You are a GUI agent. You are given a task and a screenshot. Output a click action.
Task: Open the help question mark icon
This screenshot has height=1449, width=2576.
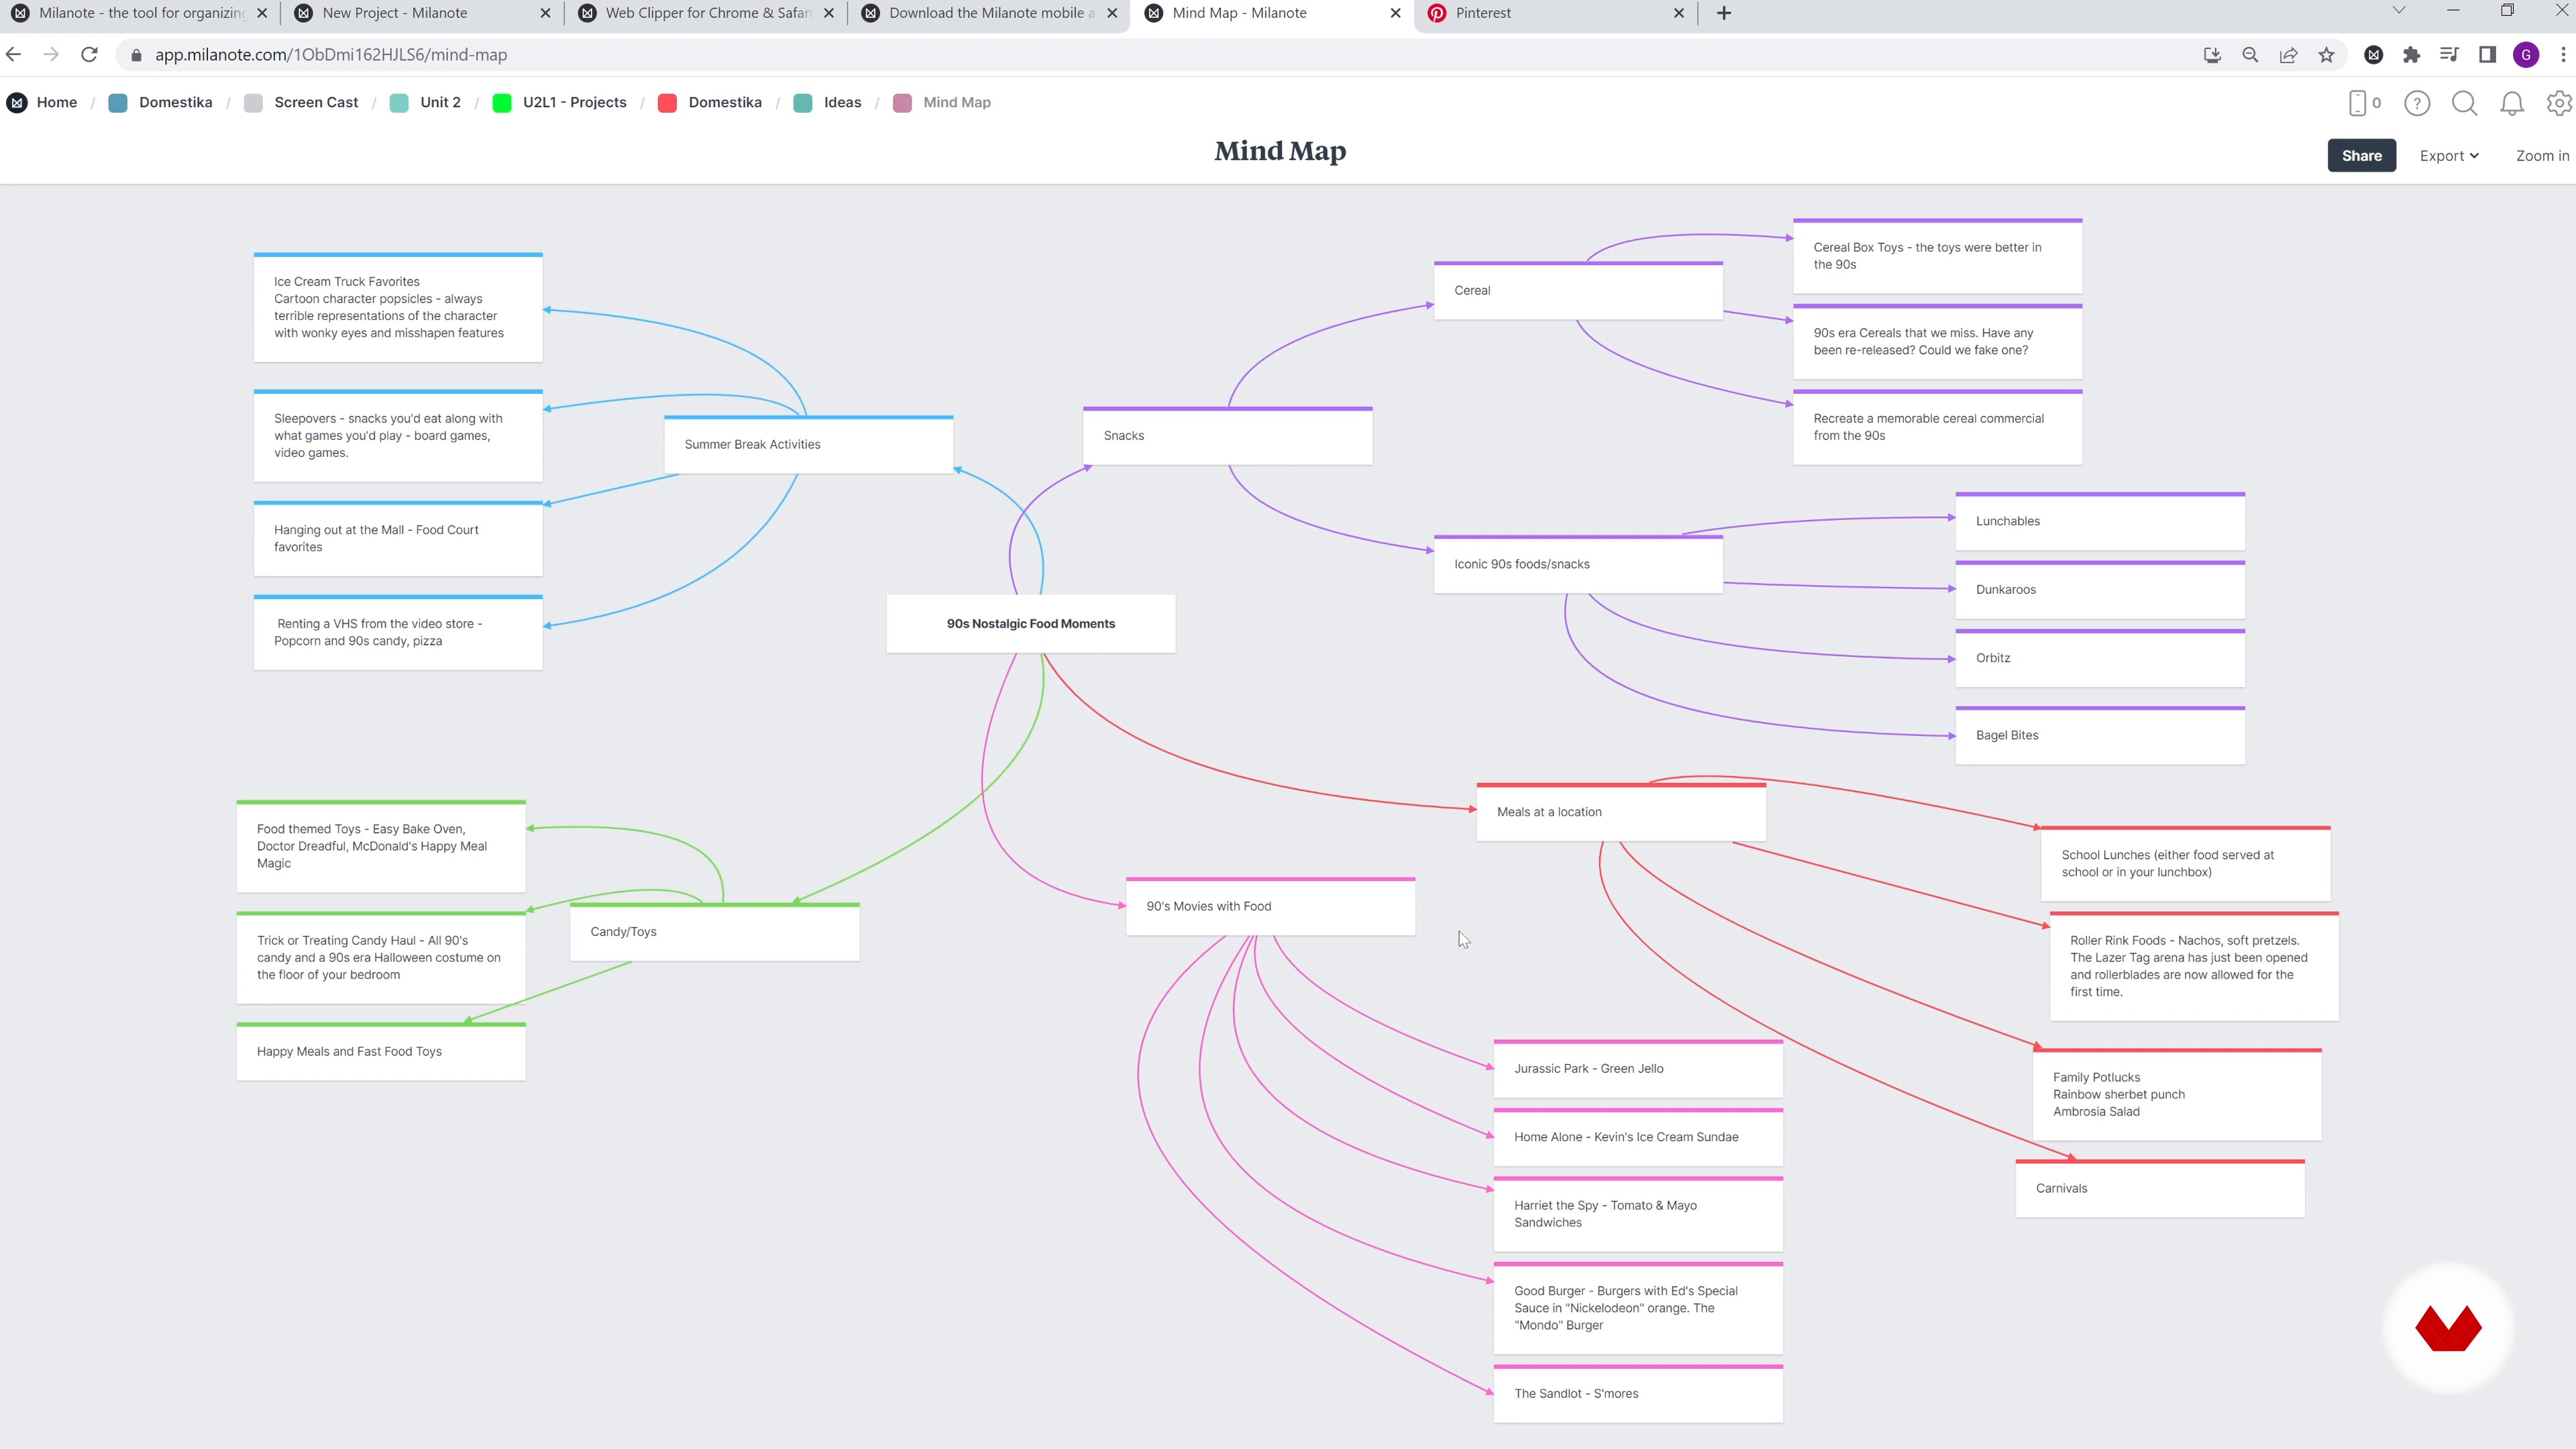tap(2417, 103)
